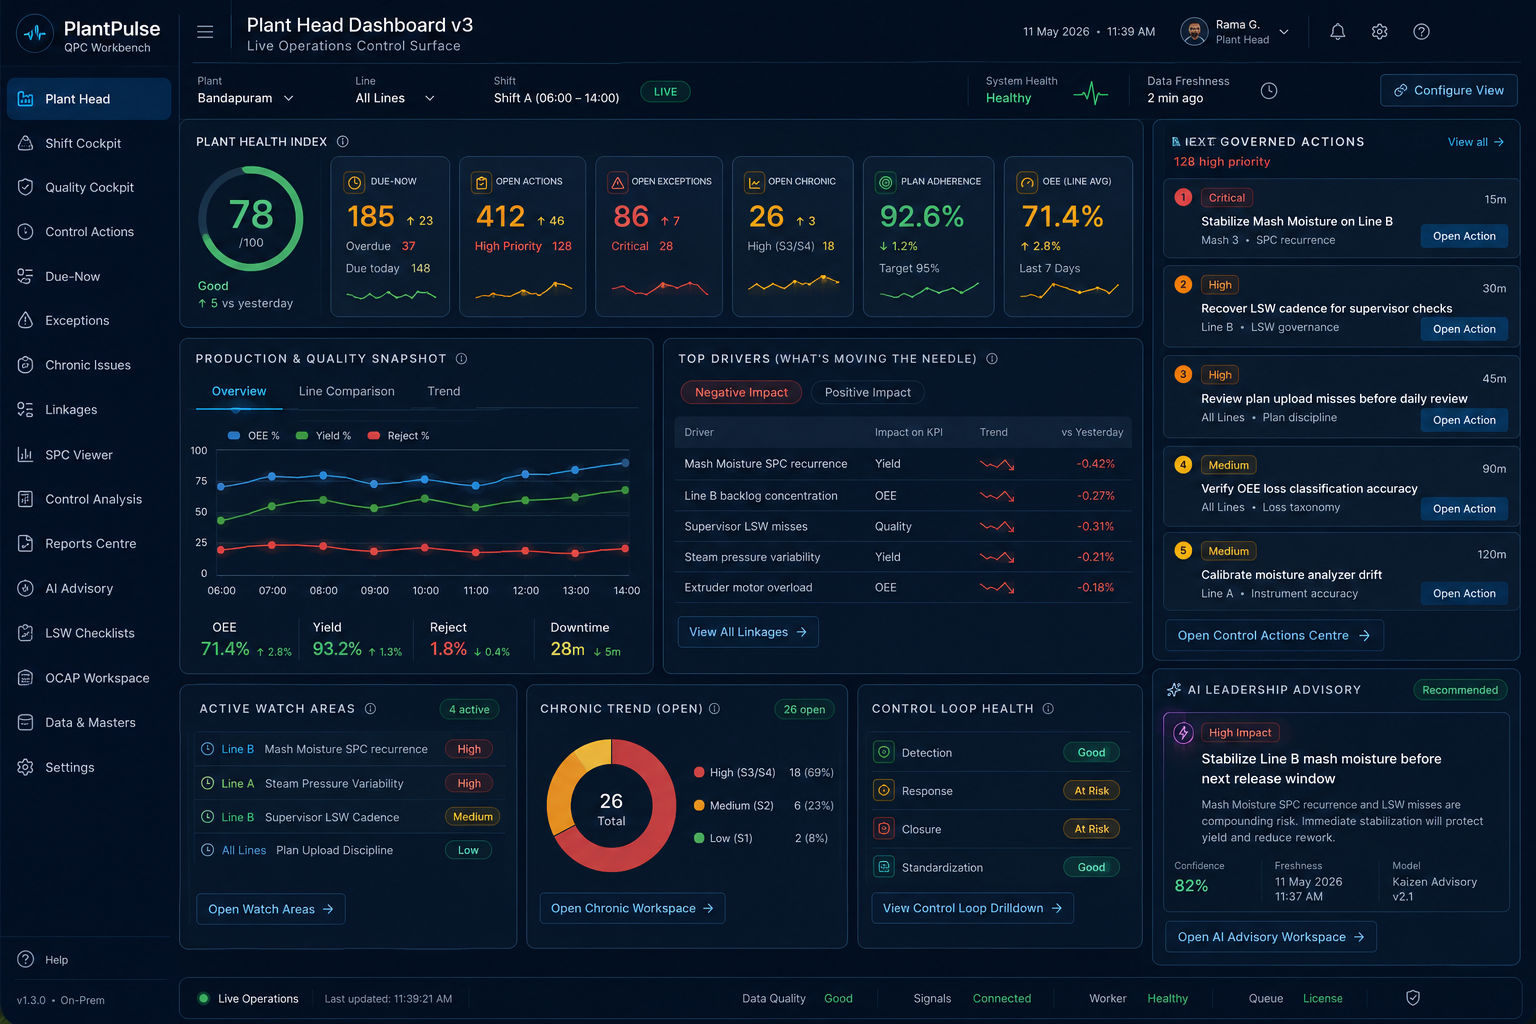
Task: Expand the Plant Bandapuram dropdown
Action: click(246, 98)
